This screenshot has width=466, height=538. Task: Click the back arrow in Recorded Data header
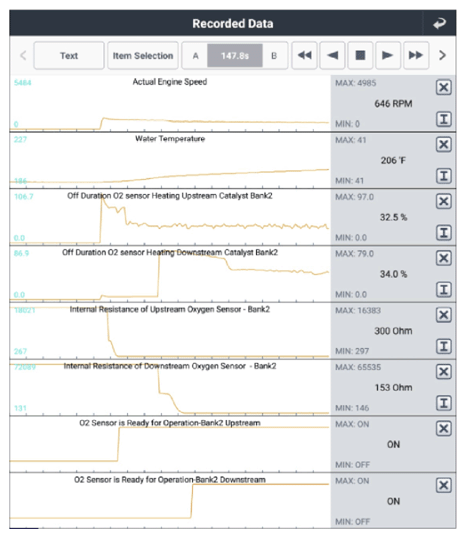(x=439, y=23)
